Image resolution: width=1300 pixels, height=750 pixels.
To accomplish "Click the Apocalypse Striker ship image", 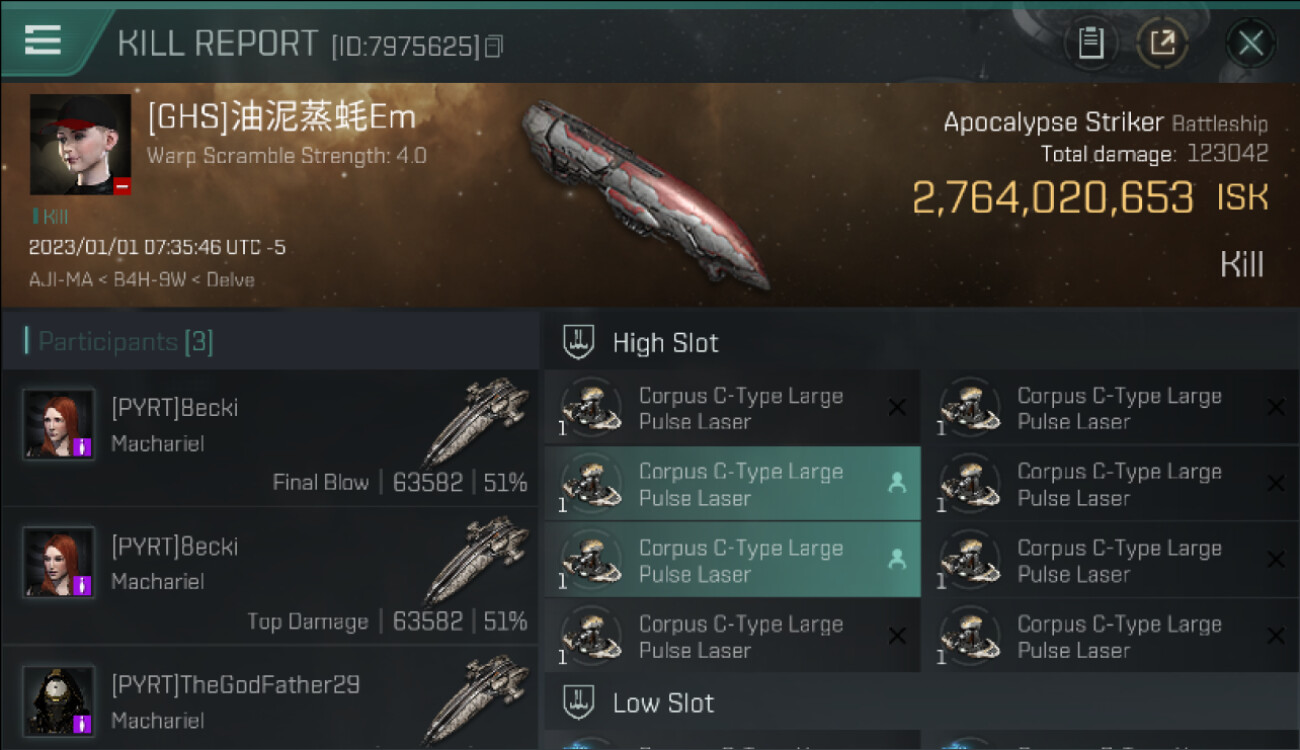I will point(645,192).
